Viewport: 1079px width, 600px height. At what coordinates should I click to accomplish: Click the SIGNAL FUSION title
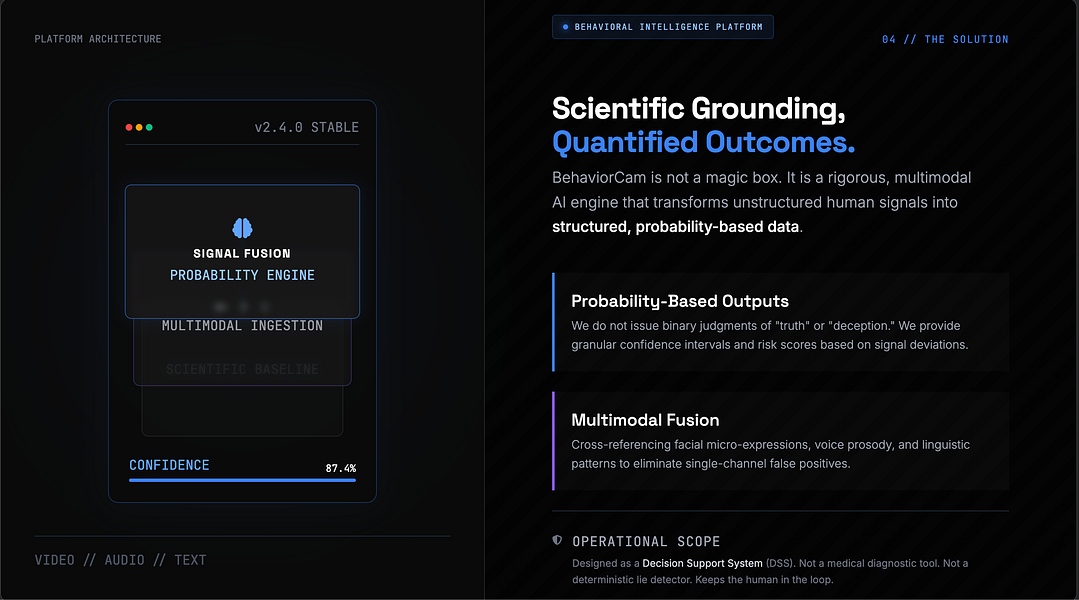[242, 253]
